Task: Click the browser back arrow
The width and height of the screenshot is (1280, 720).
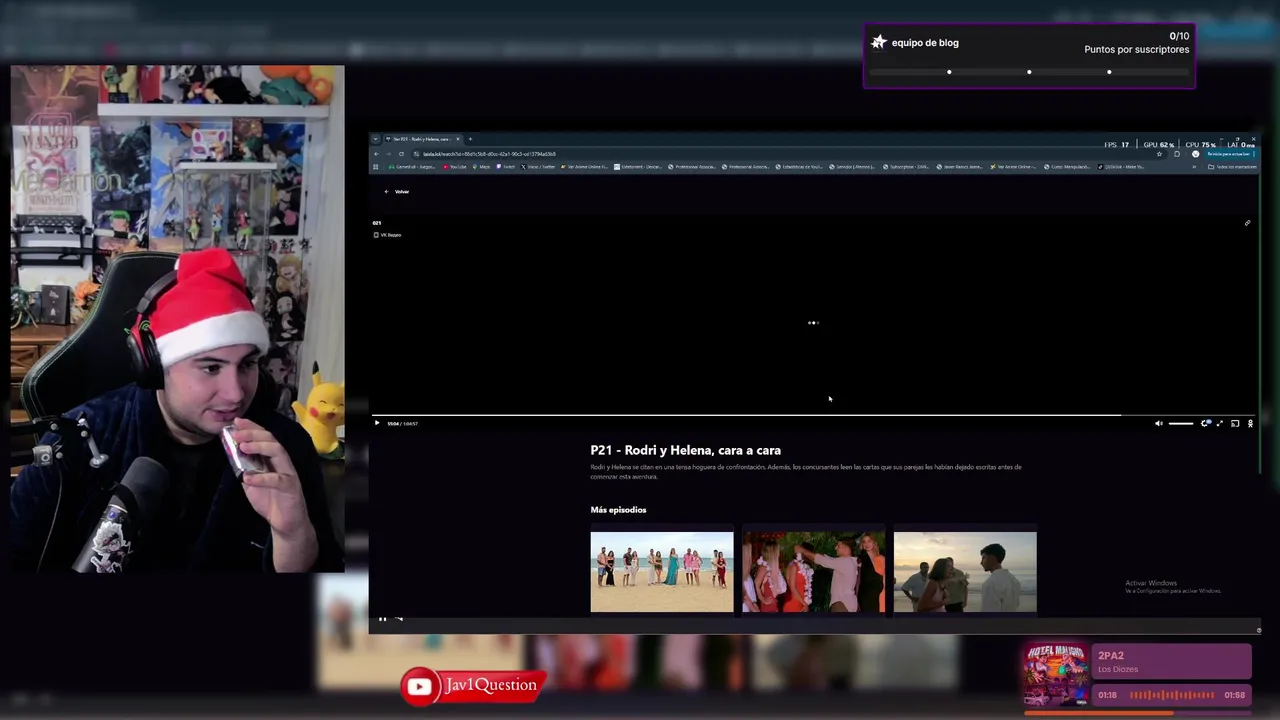Action: (376, 154)
